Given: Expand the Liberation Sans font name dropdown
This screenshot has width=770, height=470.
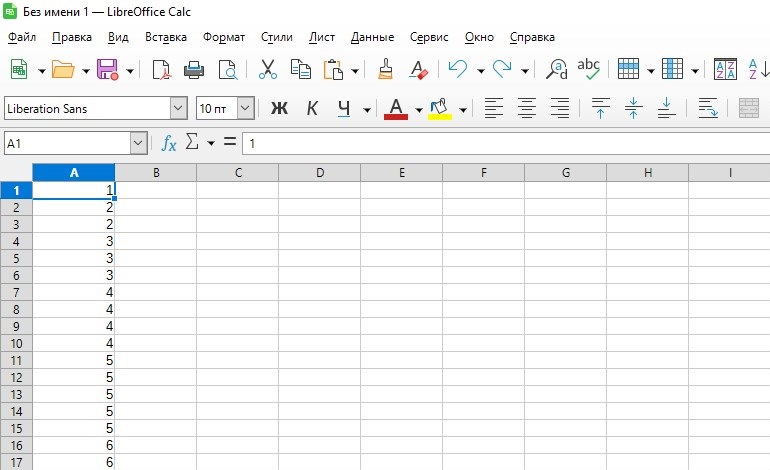Looking at the screenshot, I should (x=179, y=108).
